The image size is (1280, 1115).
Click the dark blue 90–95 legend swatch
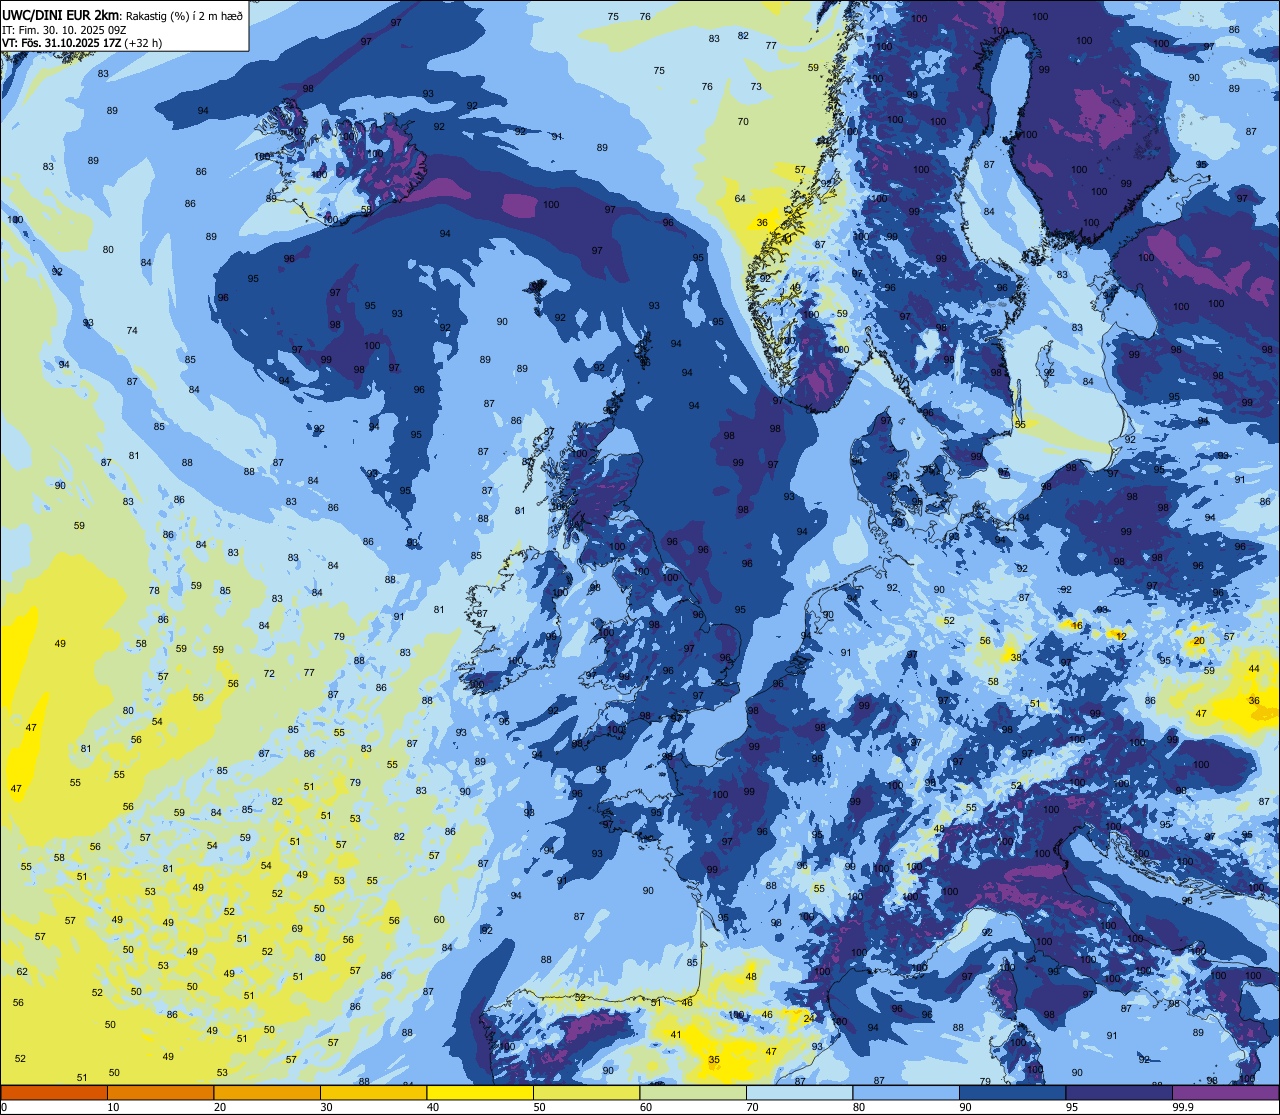click(1012, 1092)
